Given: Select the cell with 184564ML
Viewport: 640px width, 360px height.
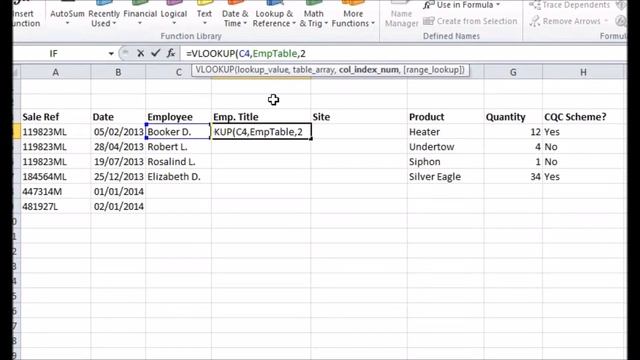Looking at the screenshot, I should [56, 177].
